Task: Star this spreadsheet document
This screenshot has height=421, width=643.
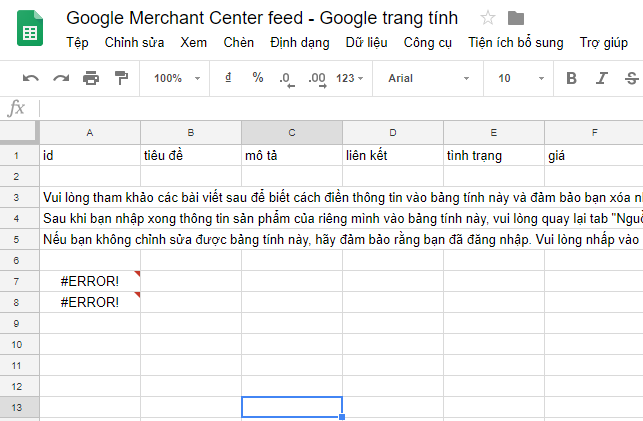Action: [488, 18]
